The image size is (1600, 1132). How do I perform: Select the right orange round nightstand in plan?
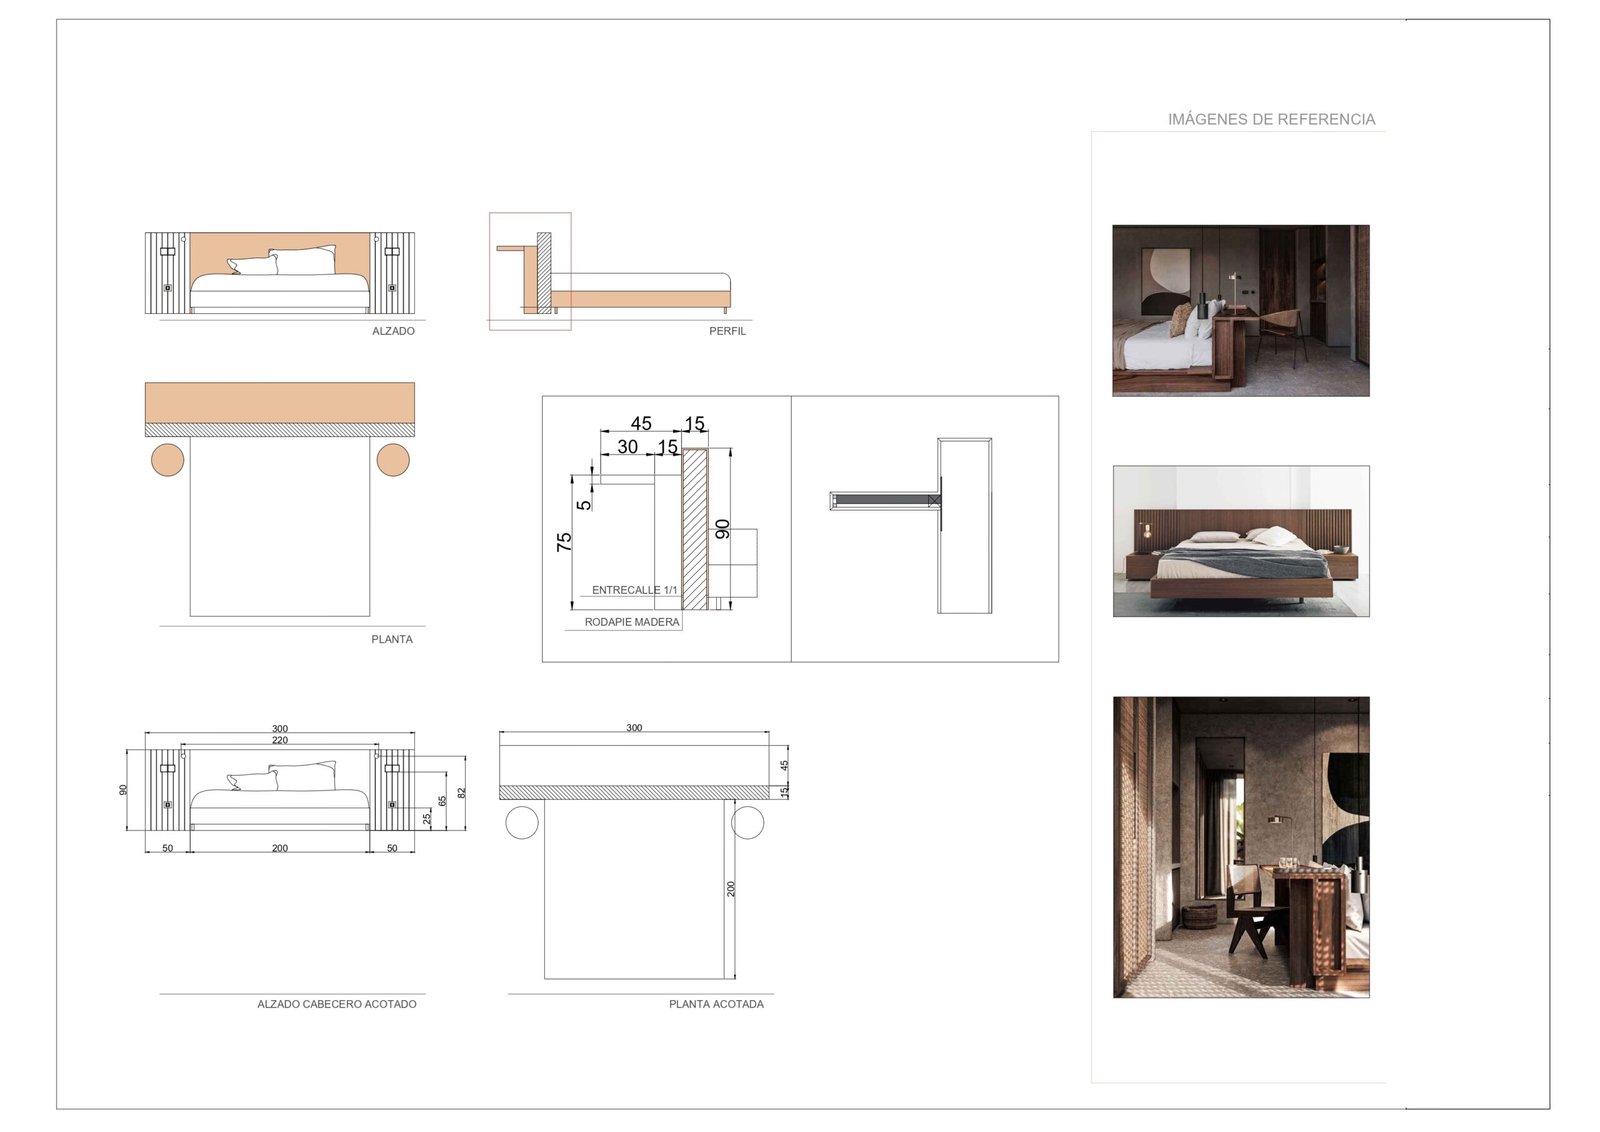click(394, 460)
